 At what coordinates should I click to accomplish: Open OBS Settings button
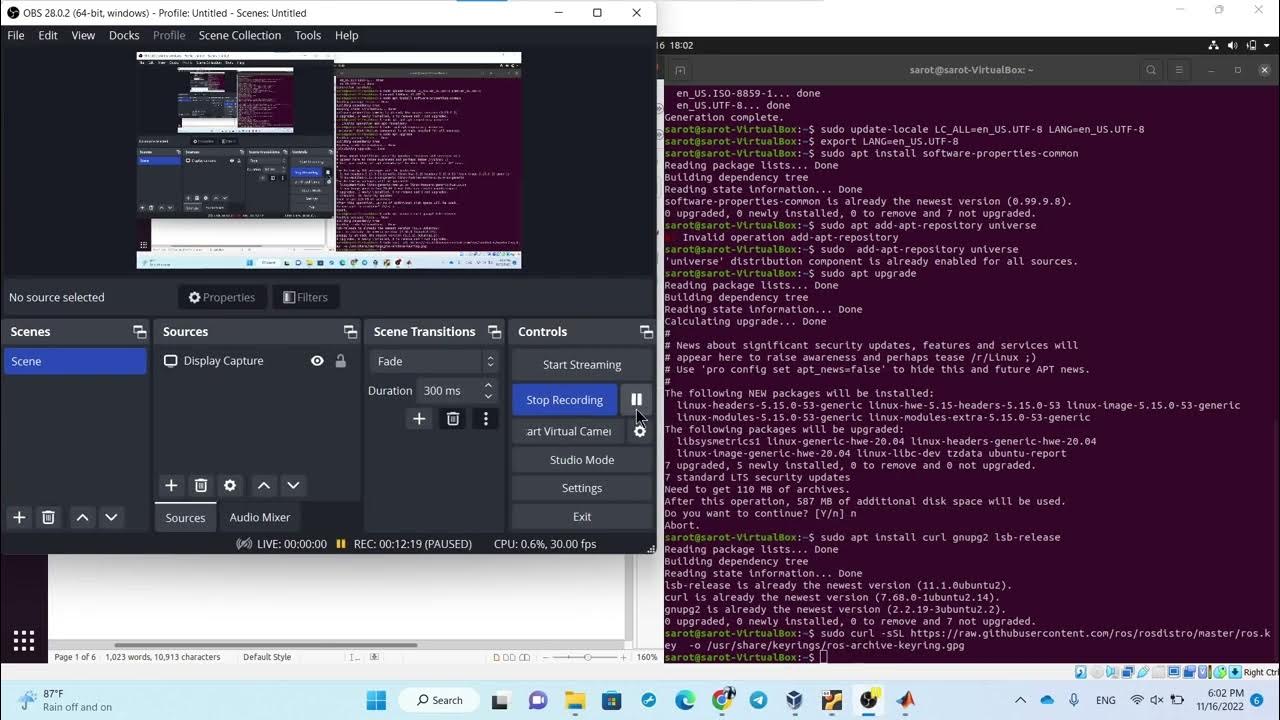pos(582,488)
